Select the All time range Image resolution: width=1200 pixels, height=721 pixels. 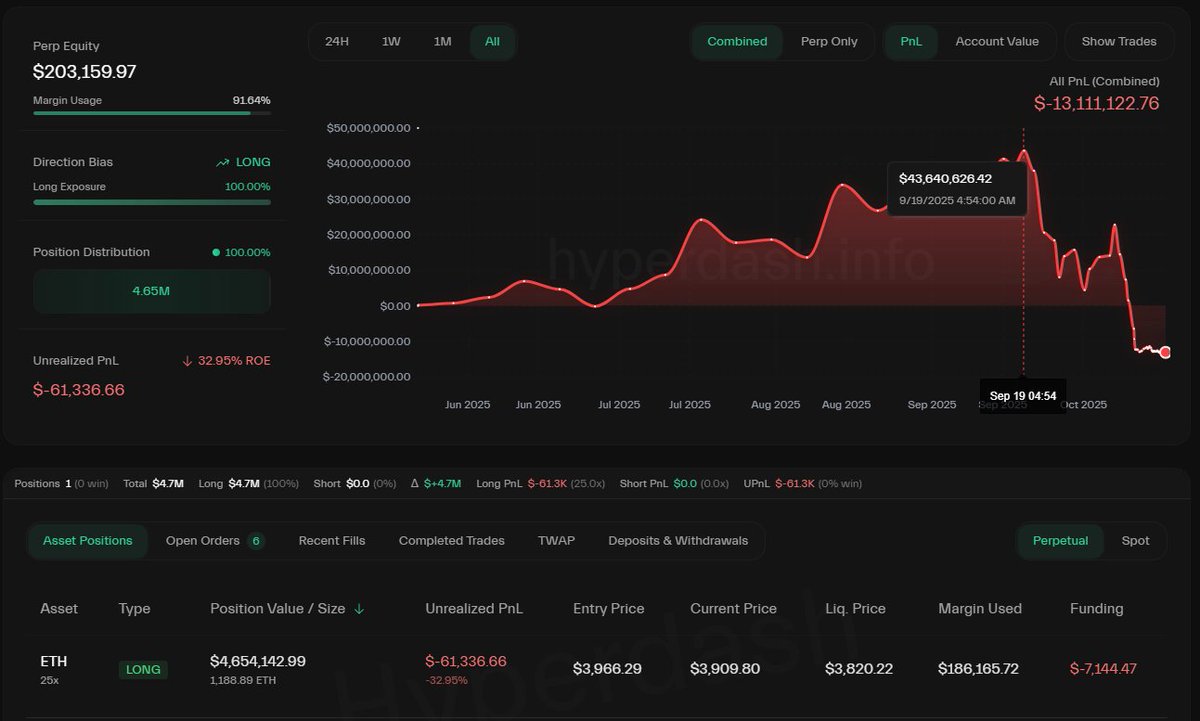[492, 42]
